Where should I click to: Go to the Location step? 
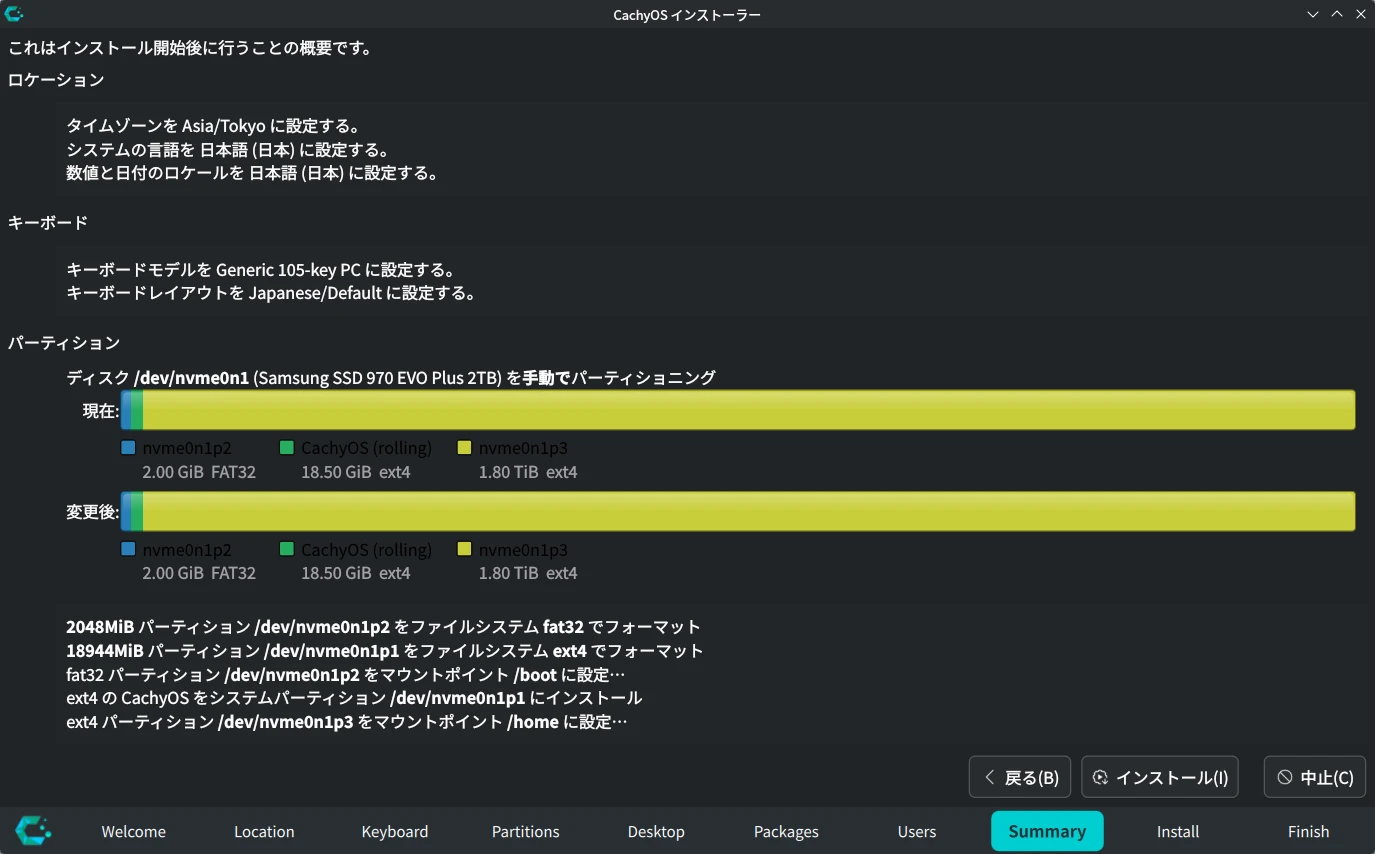pos(264,831)
